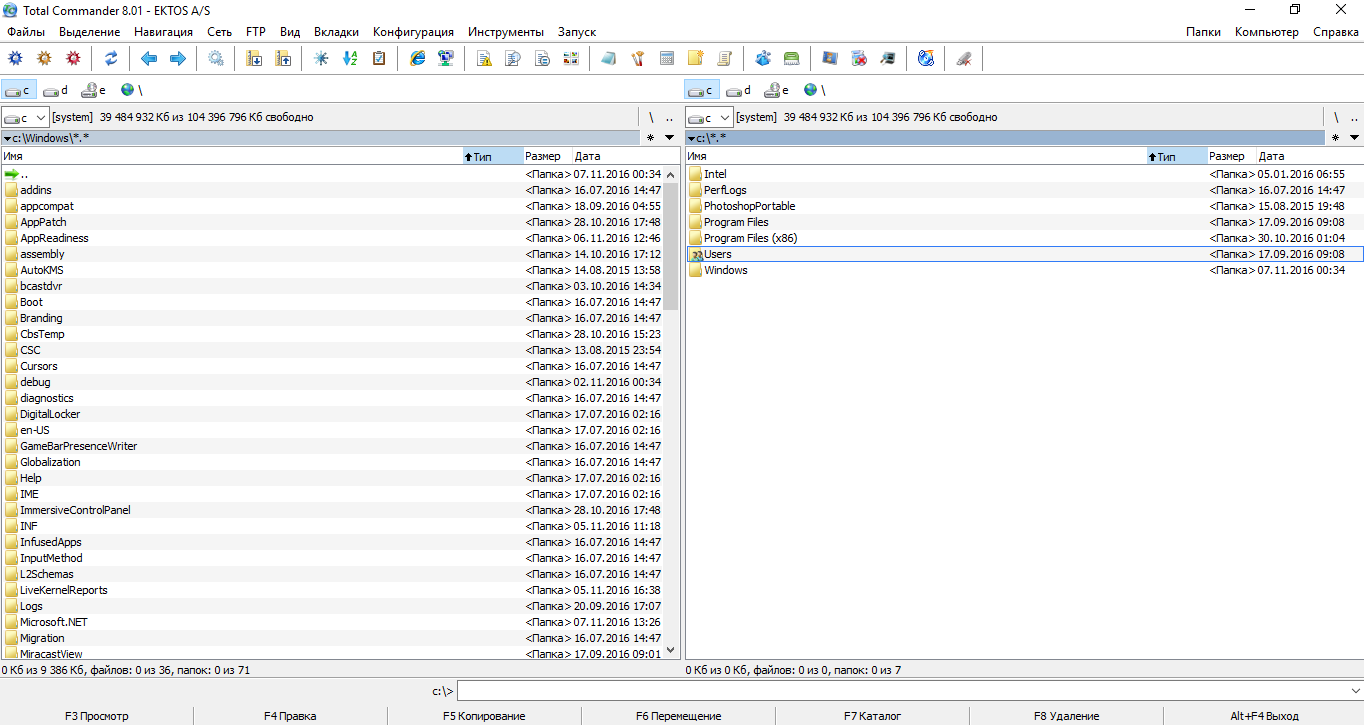Click the green brush cleaner icon
The image size is (1364, 725).
(792, 59)
